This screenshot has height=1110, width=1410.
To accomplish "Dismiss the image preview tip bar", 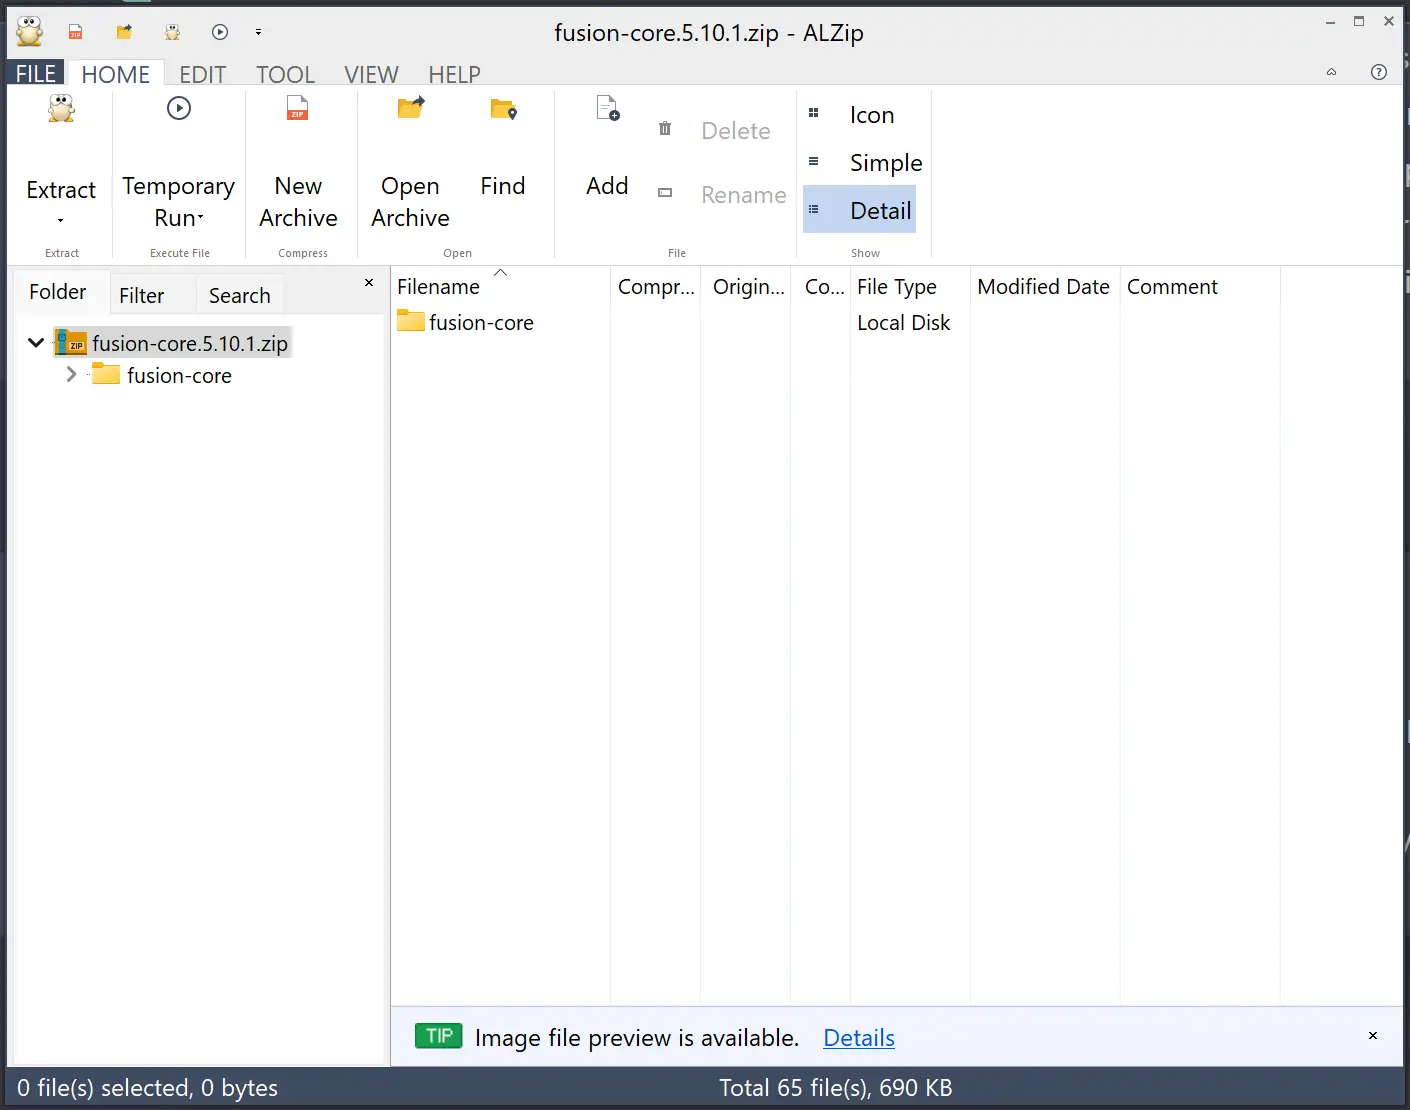I will 1373,1036.
